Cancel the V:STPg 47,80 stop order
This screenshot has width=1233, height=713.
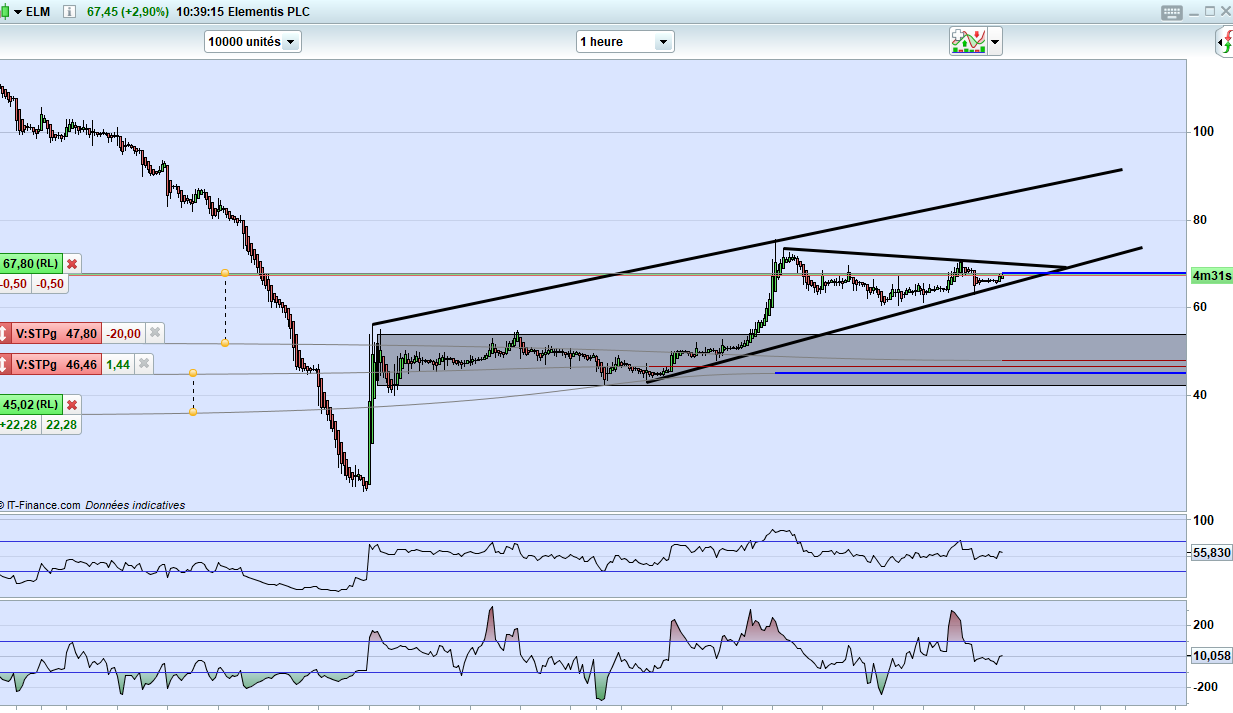[154, 334]
